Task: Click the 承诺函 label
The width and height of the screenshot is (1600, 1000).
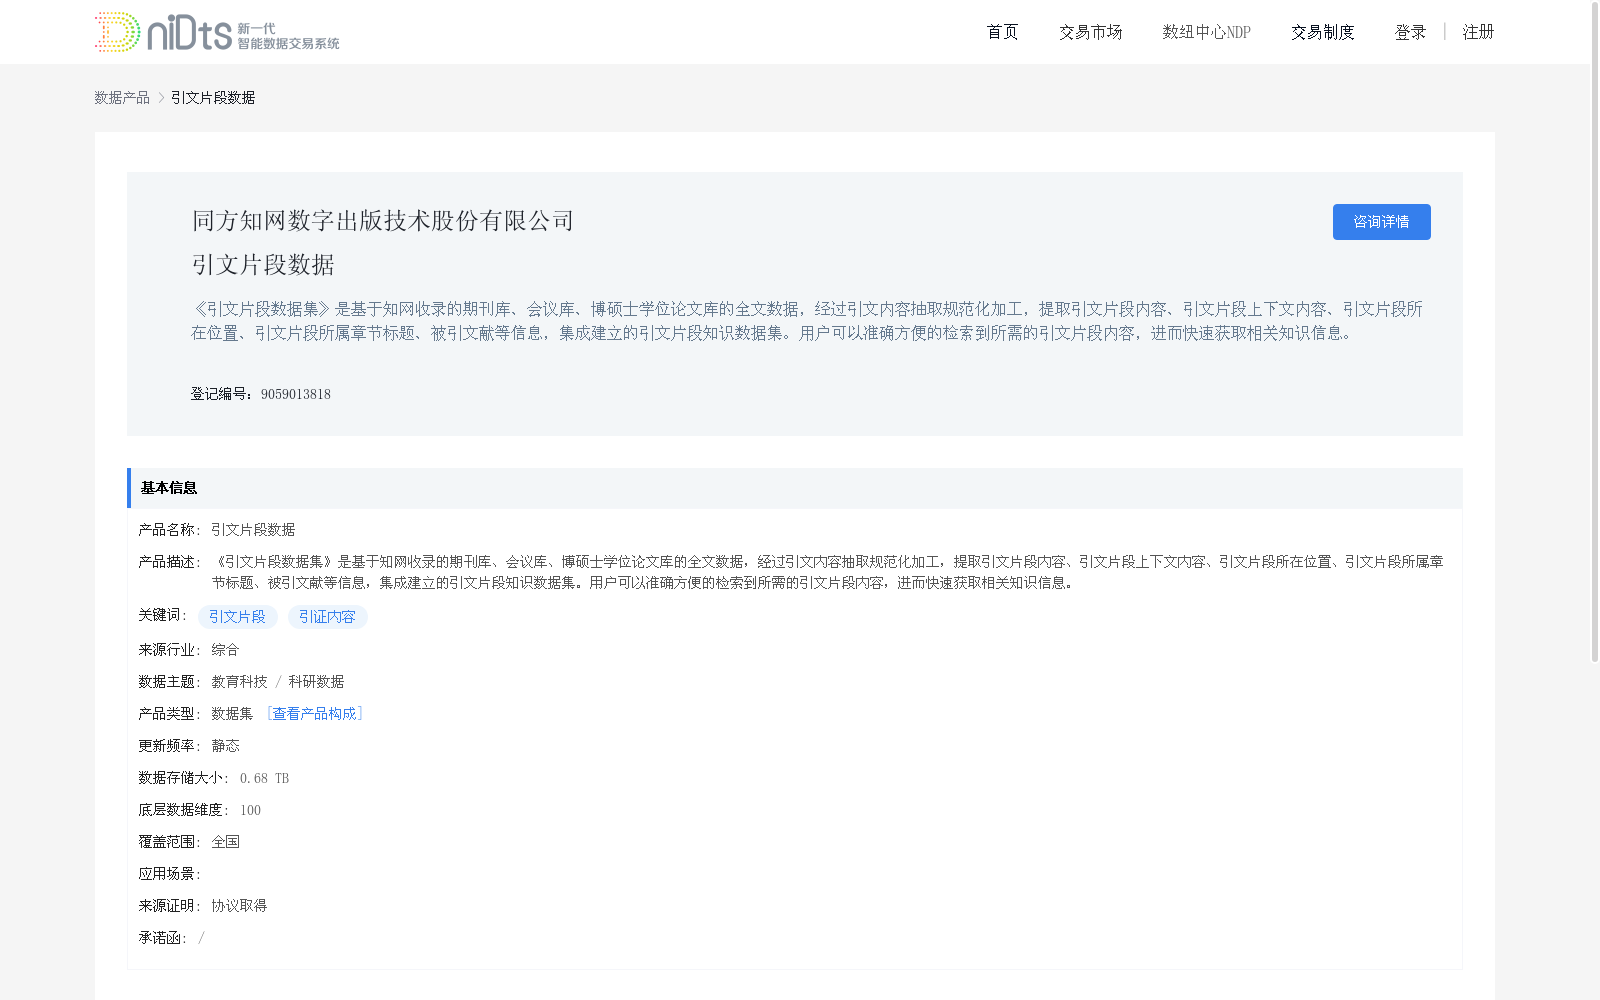Action: tap(162, 938)
